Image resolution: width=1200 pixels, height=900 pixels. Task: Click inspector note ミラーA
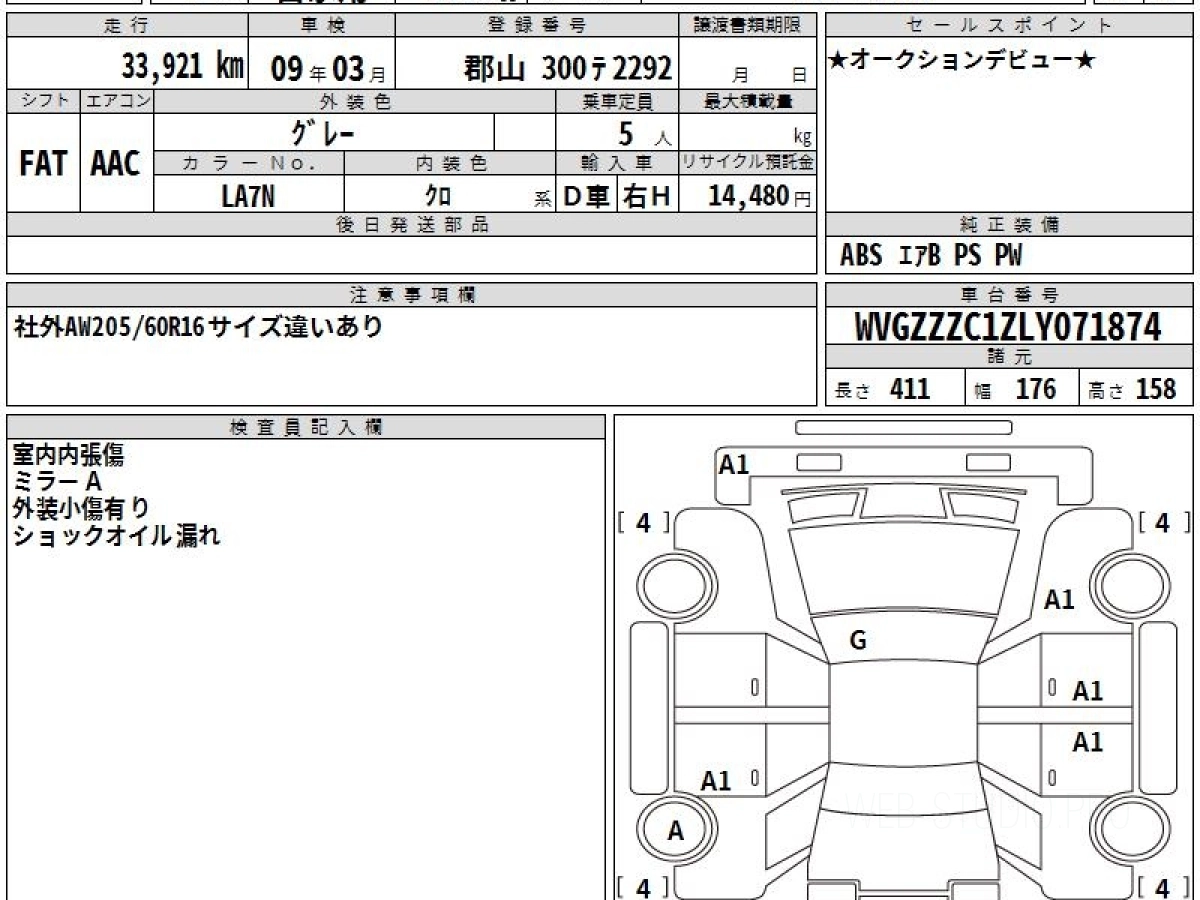(x=58, y=482)
